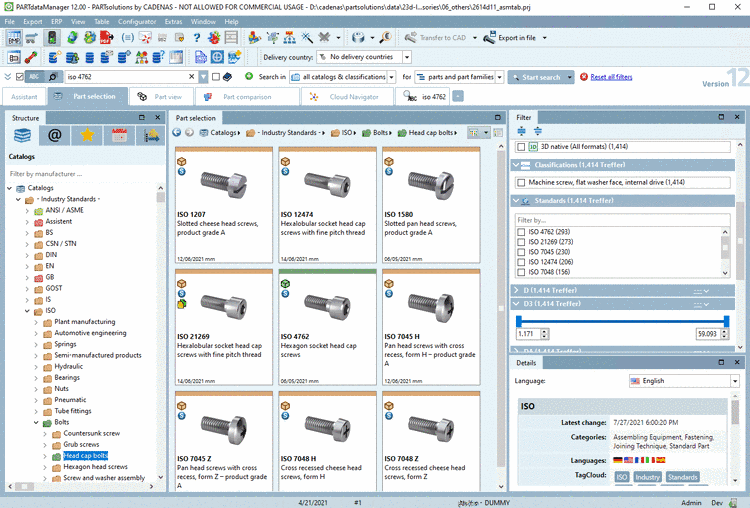Screen dimensions: 750x508
Task: Go back with the blue left arrow
Action: click(x=176, y=133)
